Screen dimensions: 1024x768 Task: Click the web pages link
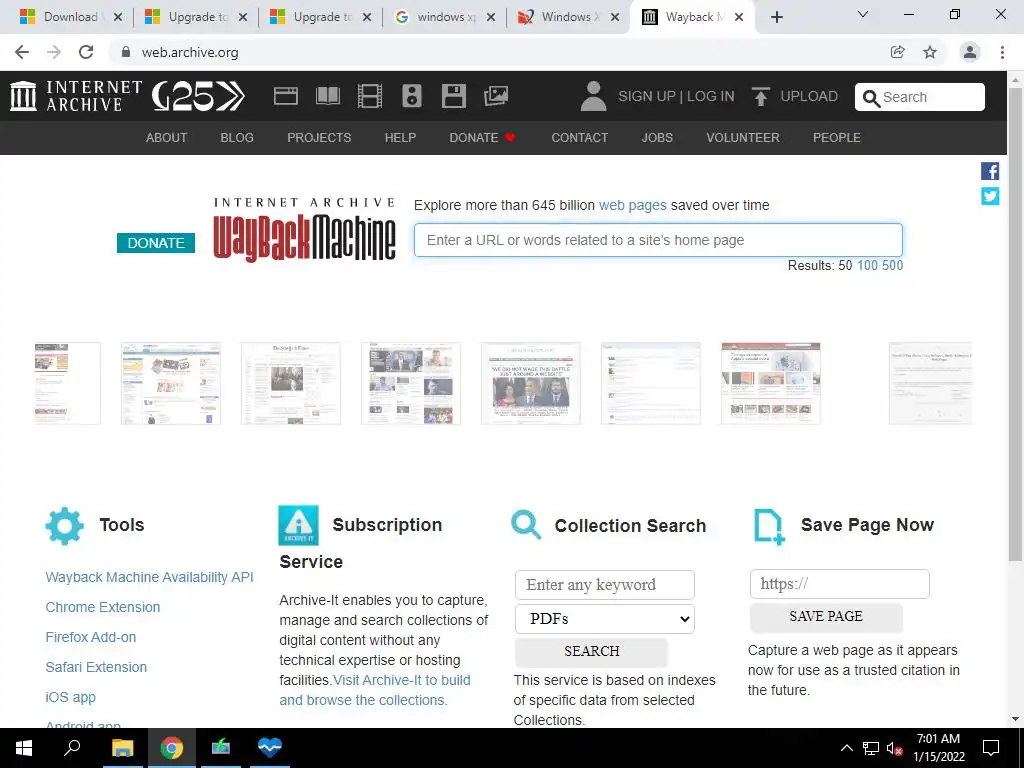(x=632, y=205)
